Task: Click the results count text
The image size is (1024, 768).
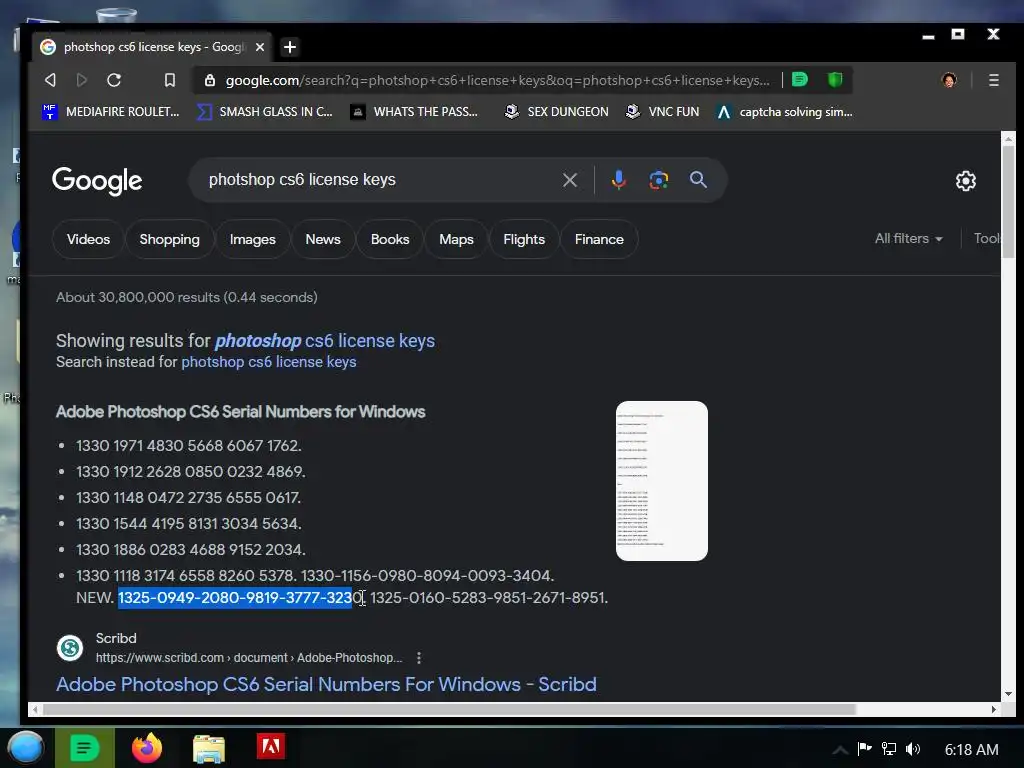Action: point(187,297)
